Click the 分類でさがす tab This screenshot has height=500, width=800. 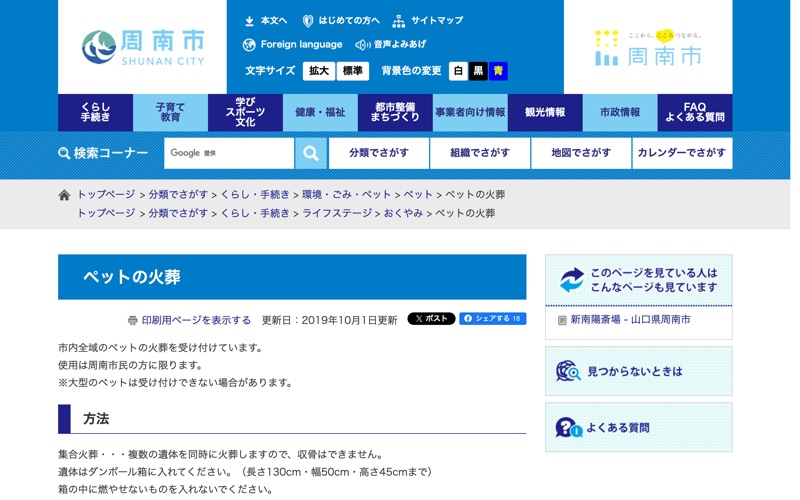tap(379, 153)
